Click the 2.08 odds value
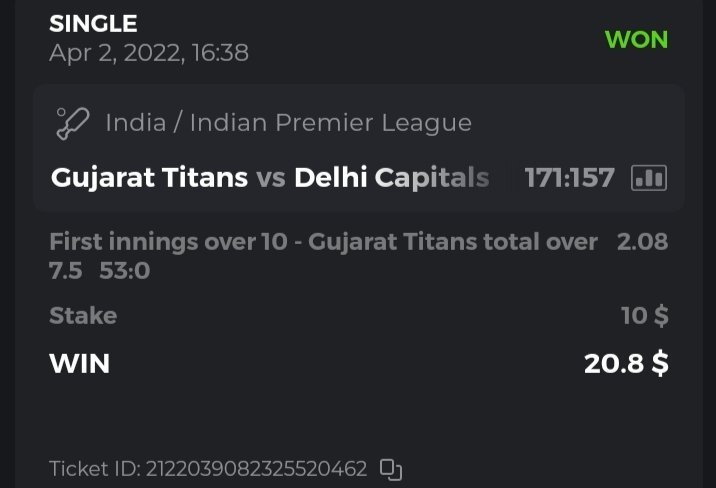Viewport: 716px width, 488px height. tap(642, 241)
